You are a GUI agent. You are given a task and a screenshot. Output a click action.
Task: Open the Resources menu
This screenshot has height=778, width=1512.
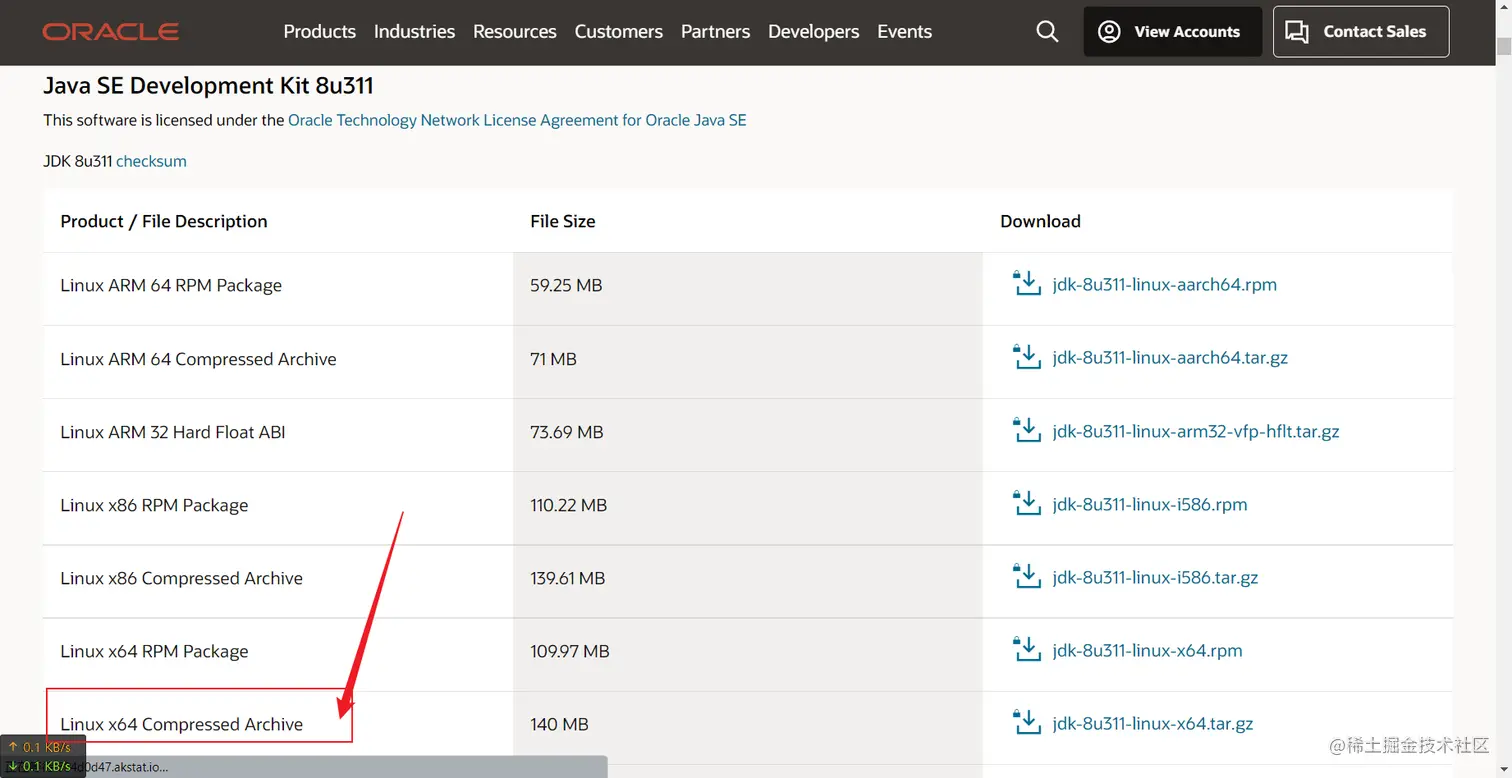(x=514, y=32)
